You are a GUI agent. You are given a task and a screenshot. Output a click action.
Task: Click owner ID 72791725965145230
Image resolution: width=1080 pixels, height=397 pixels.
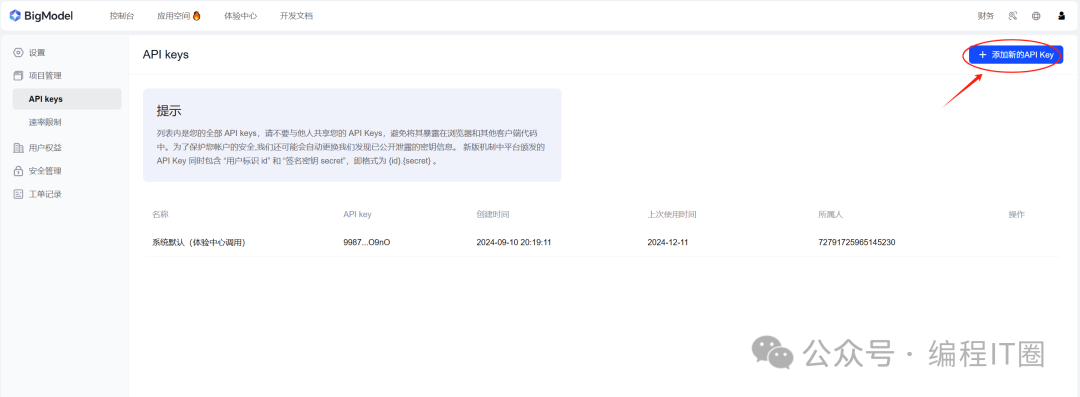tap(856, 243)
